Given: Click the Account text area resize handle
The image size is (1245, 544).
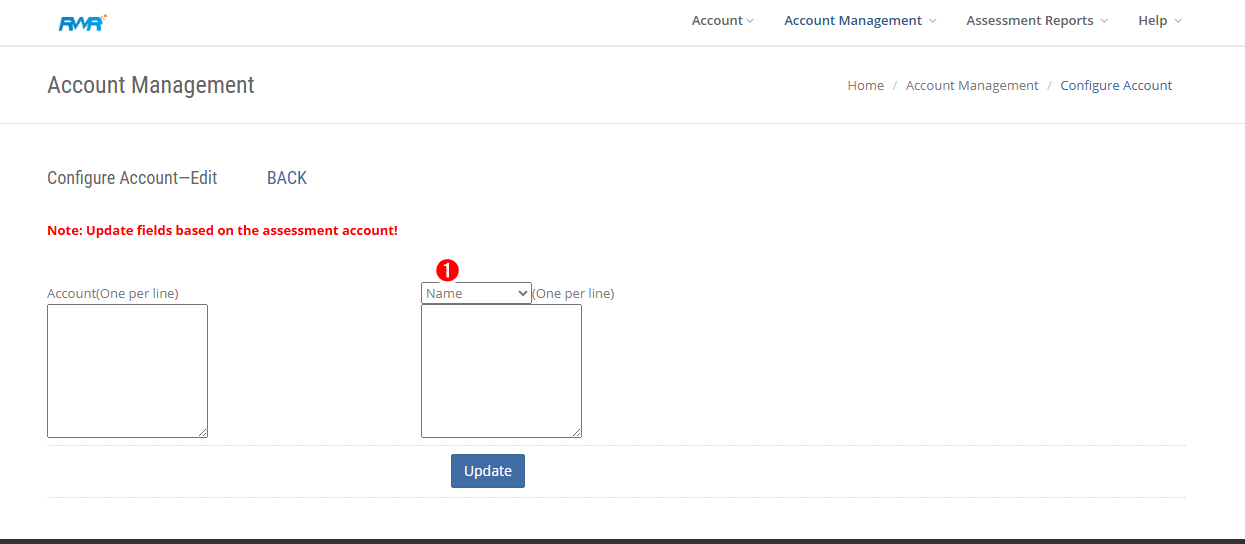Looking at the screenshot, I should [203, 433].
